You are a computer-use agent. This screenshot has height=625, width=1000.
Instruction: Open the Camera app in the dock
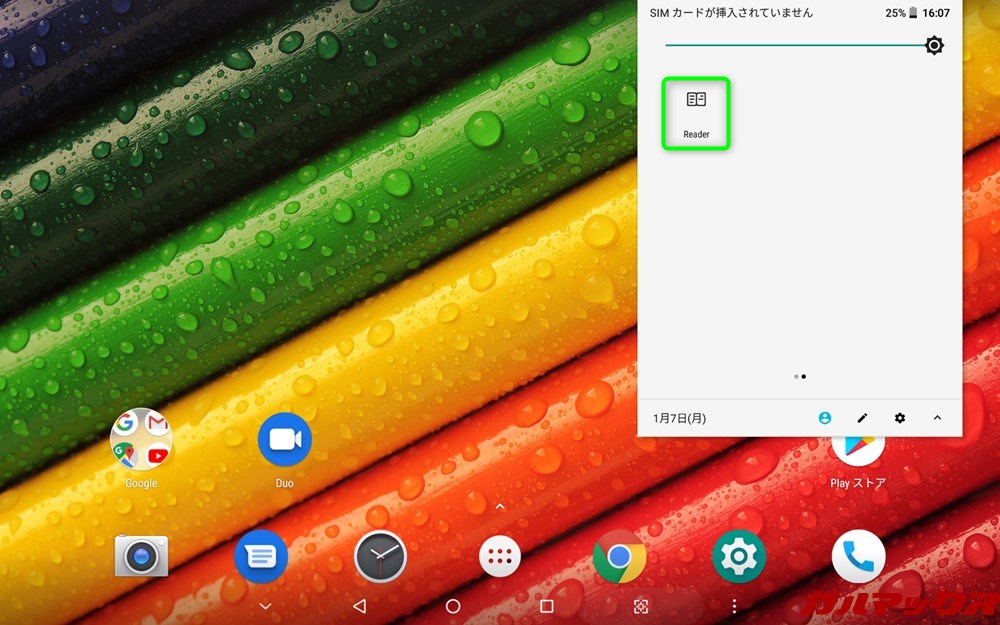point(140,556)
